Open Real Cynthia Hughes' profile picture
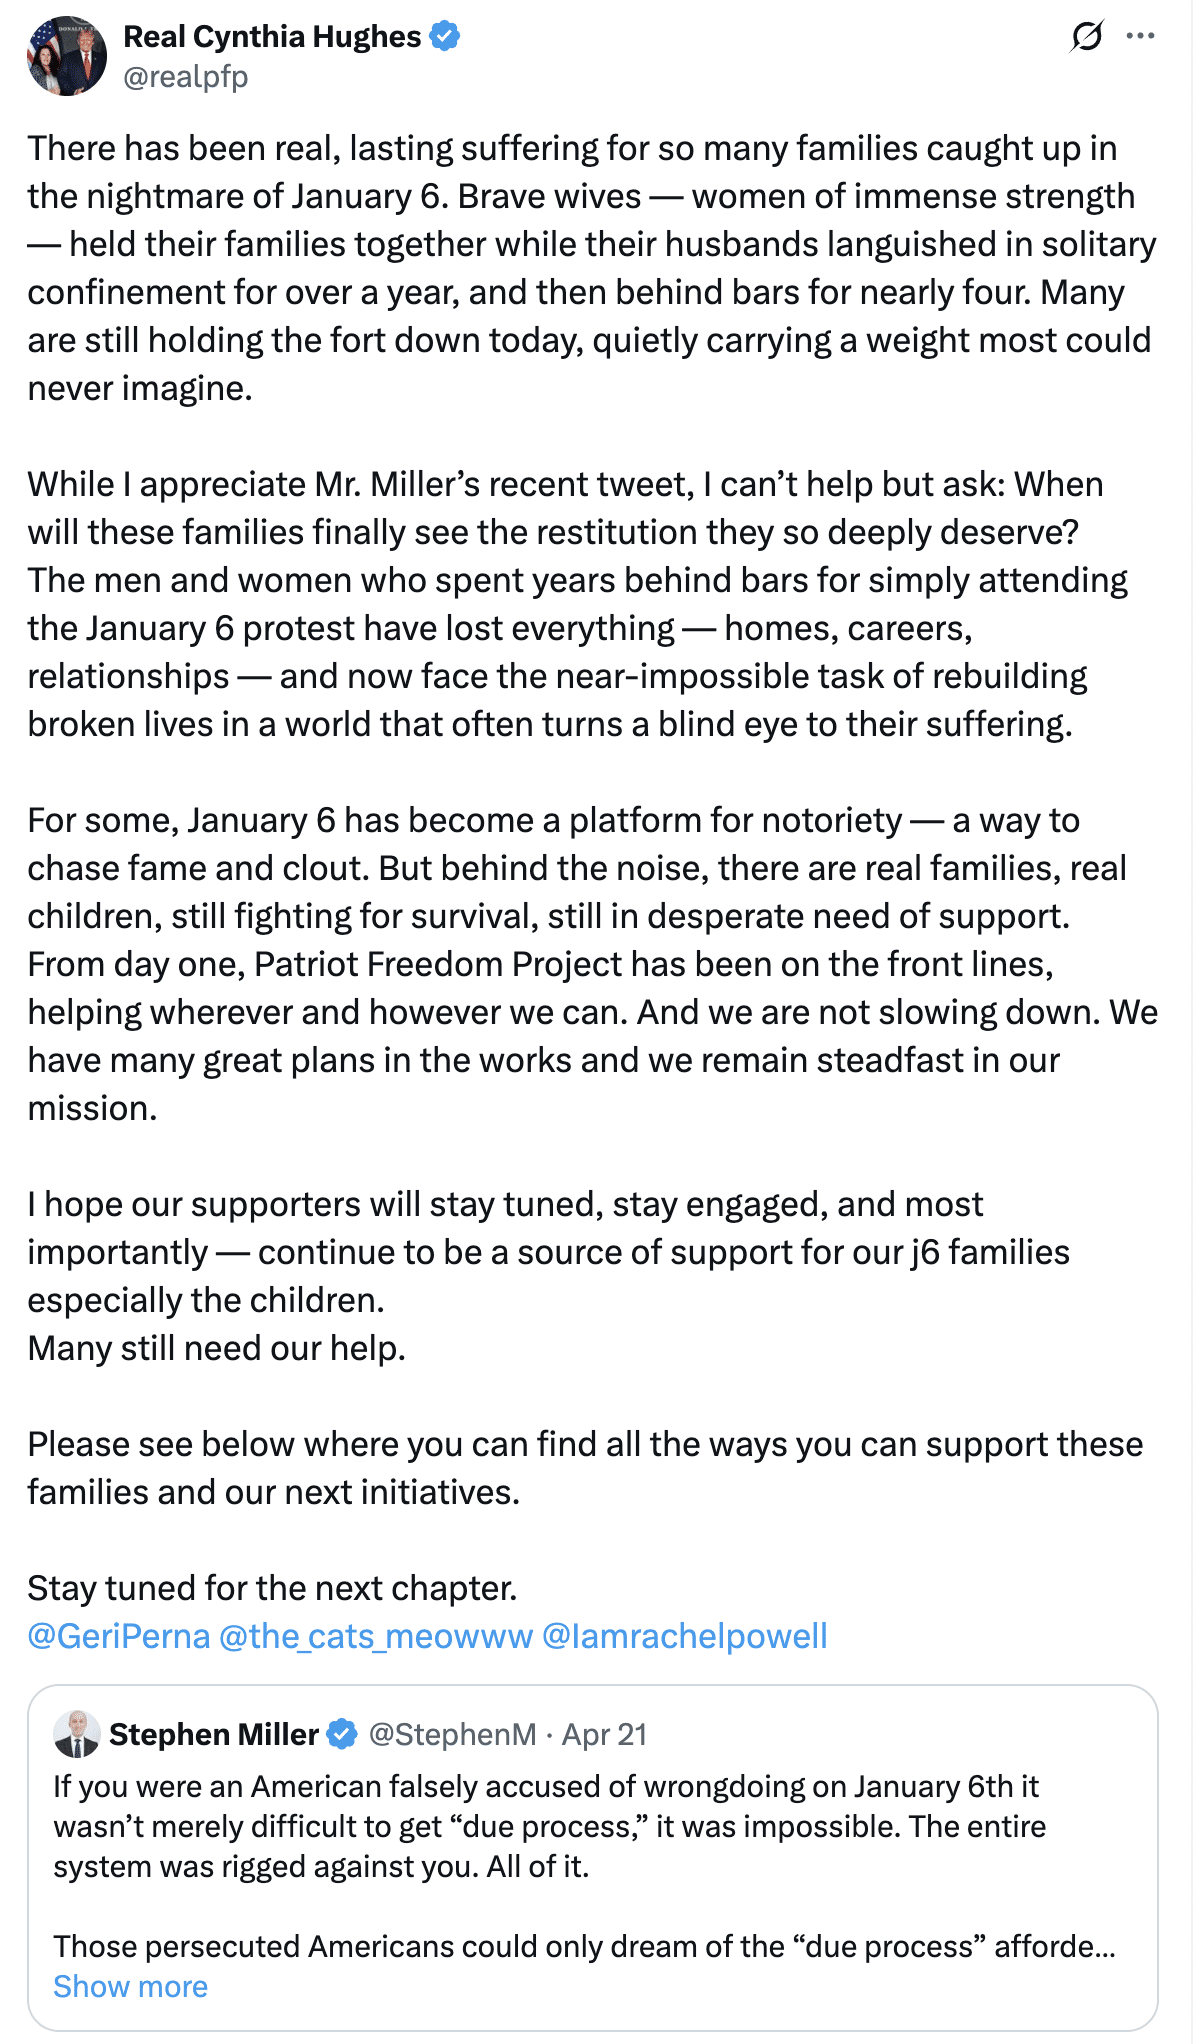The image size is (1196, 2044). pyautogui.click(x=67, y=56)
